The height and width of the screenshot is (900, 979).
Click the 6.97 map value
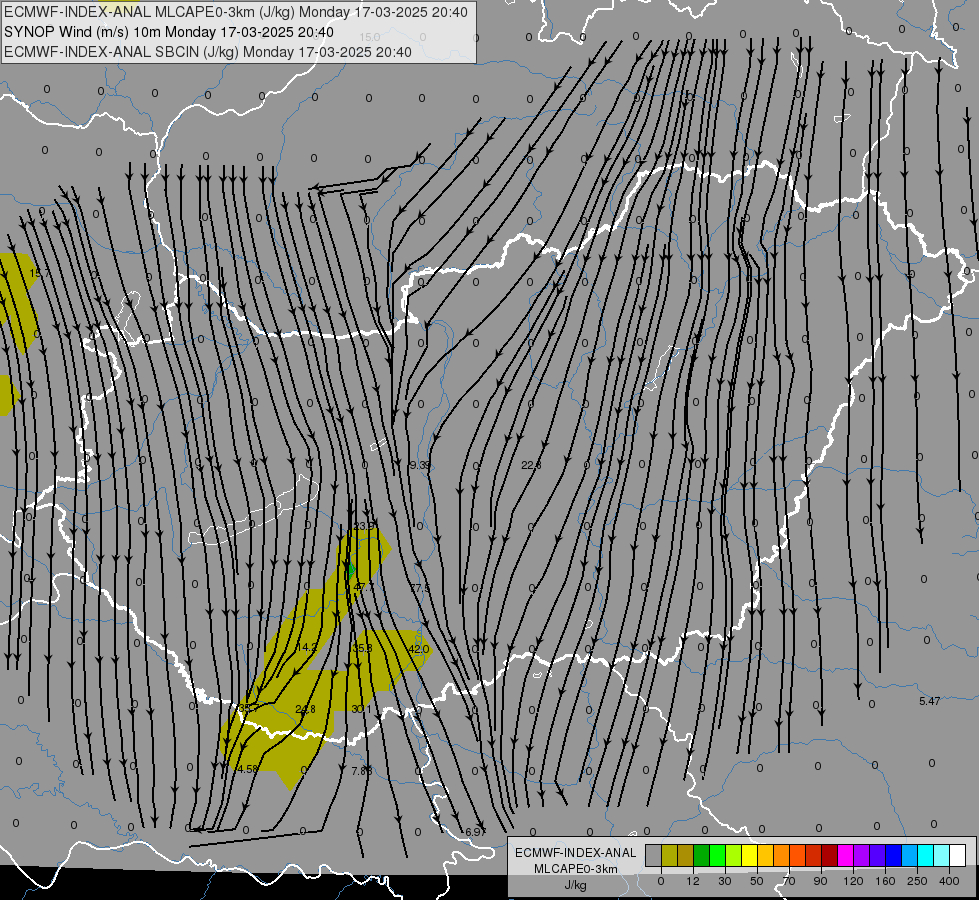pos(476,832)
